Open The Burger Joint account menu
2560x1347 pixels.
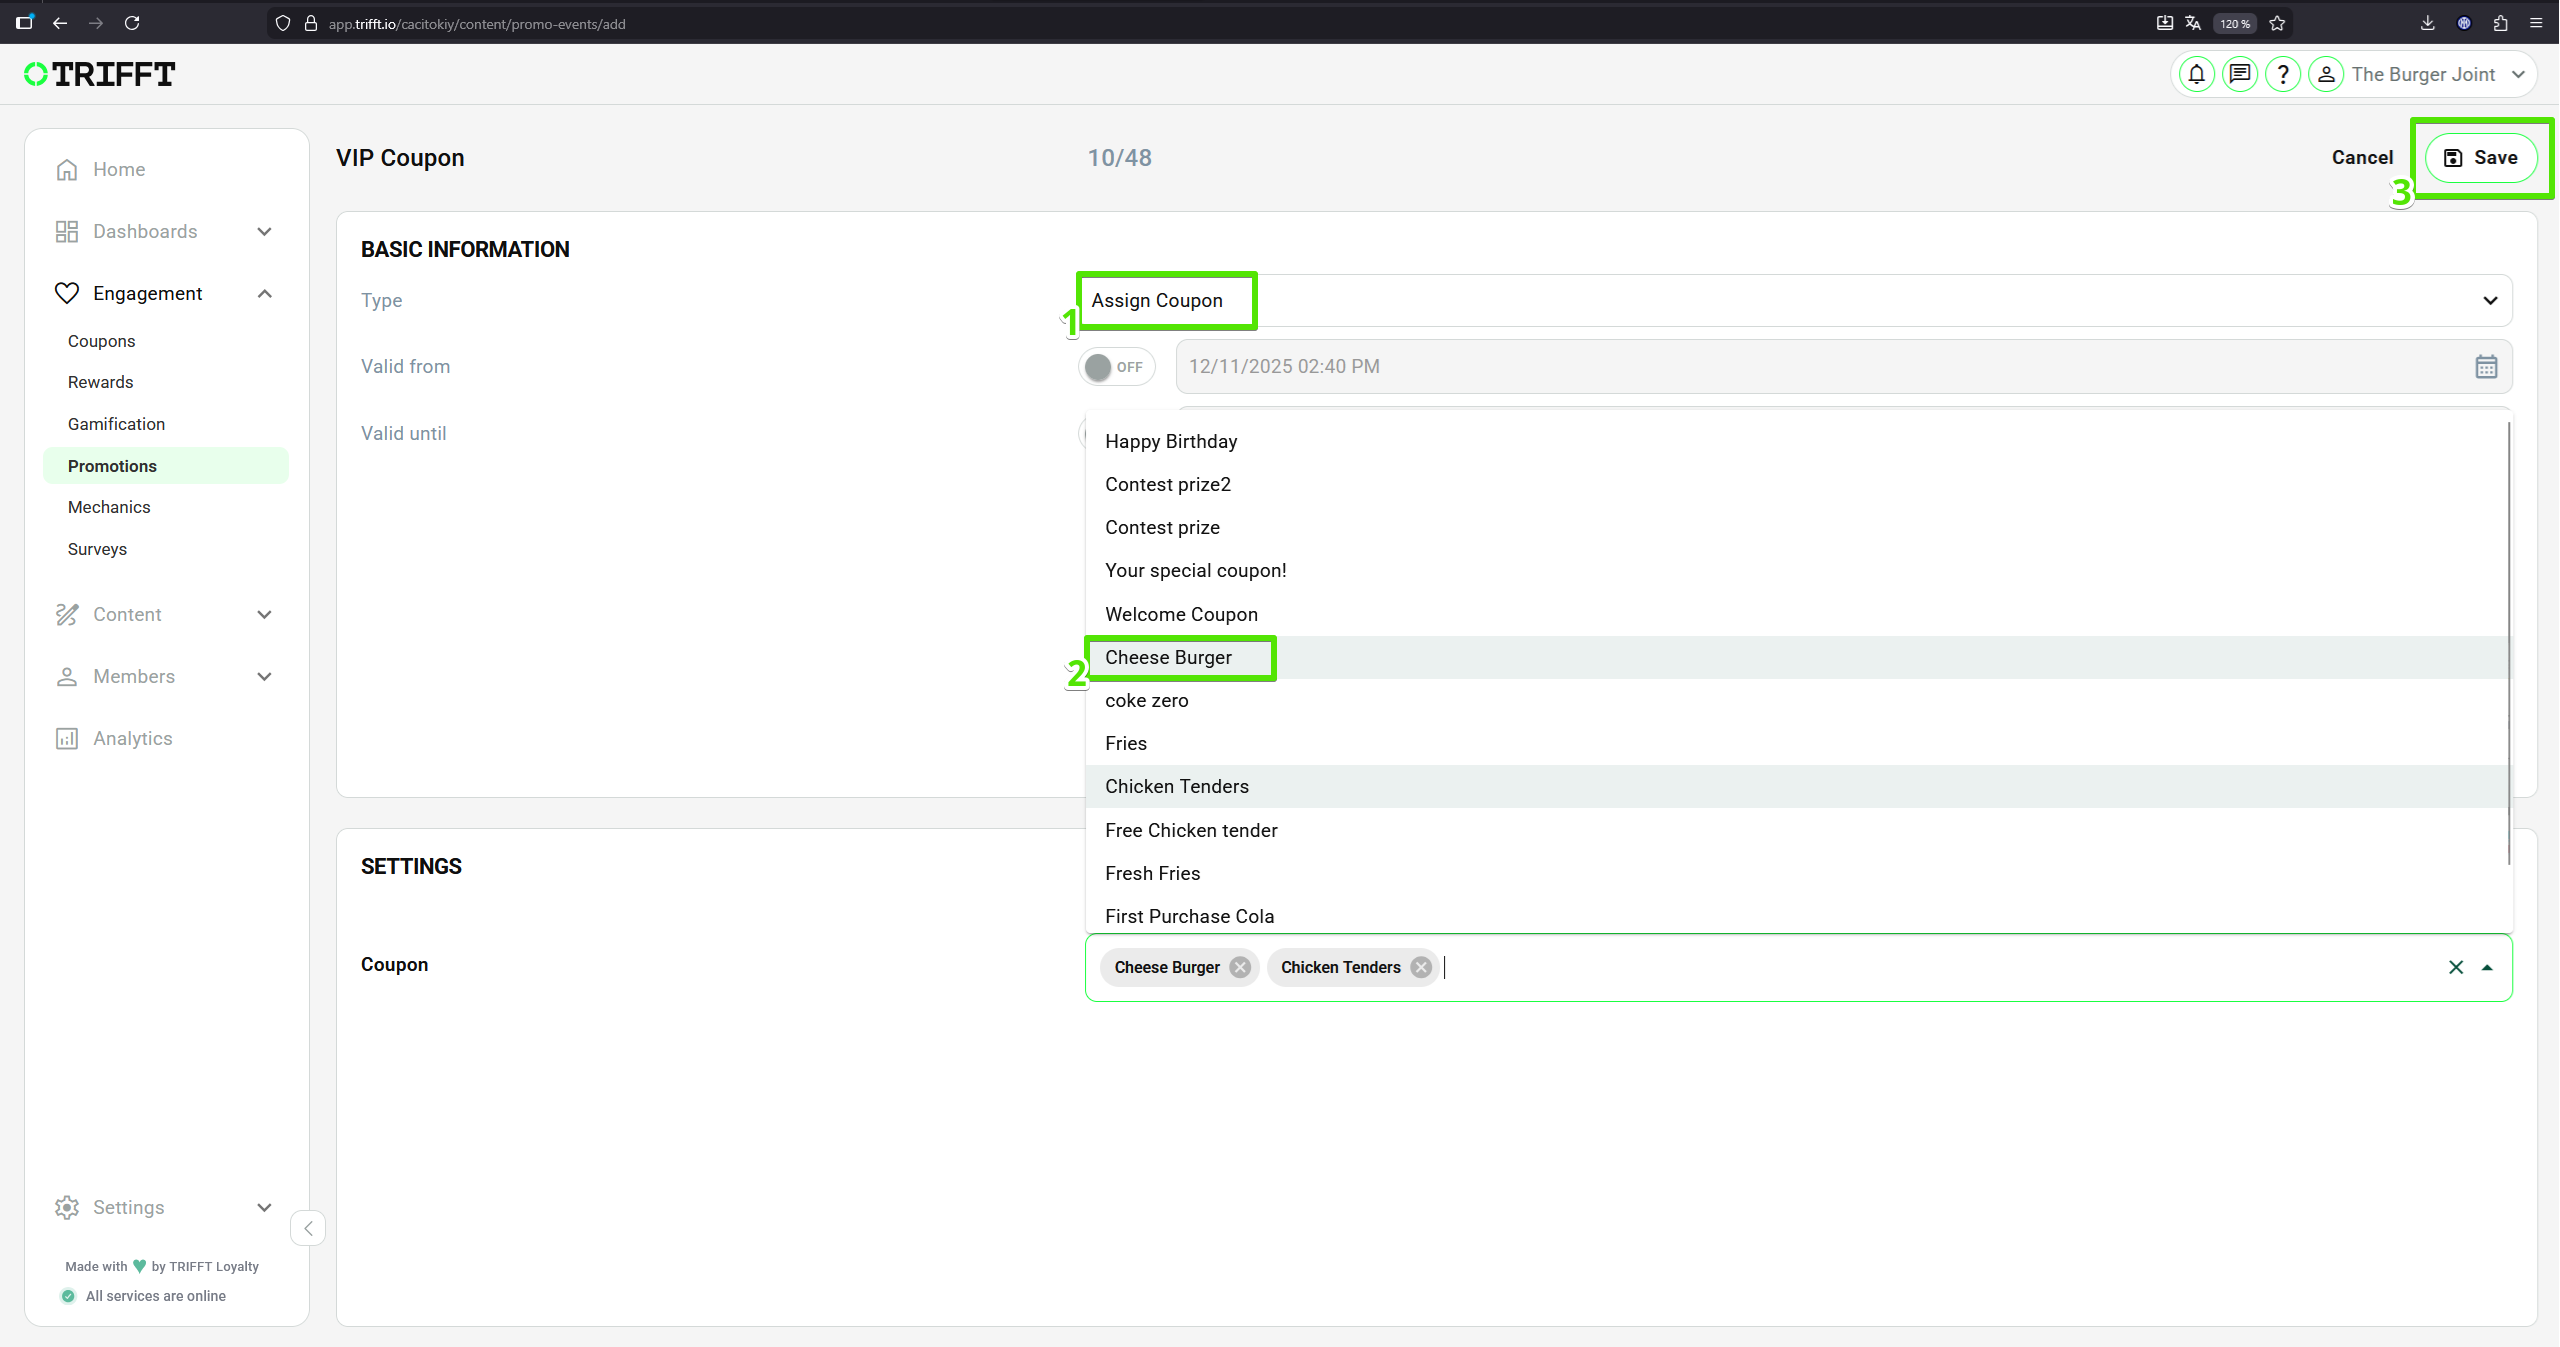click(x=2424, y=74)
